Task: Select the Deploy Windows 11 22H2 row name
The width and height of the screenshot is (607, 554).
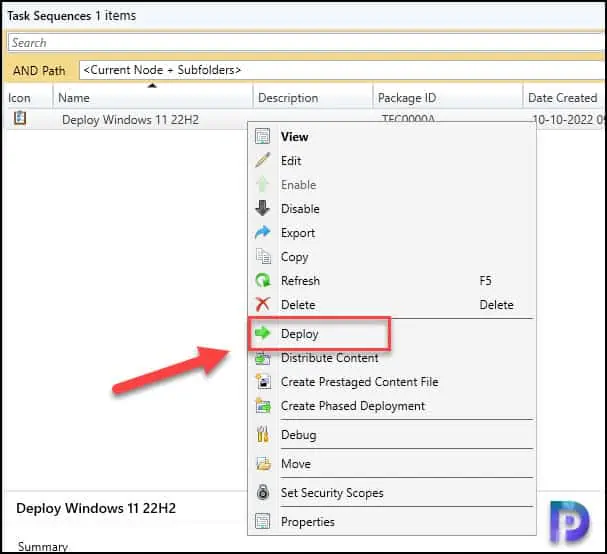Action: [x=130, y=120]
